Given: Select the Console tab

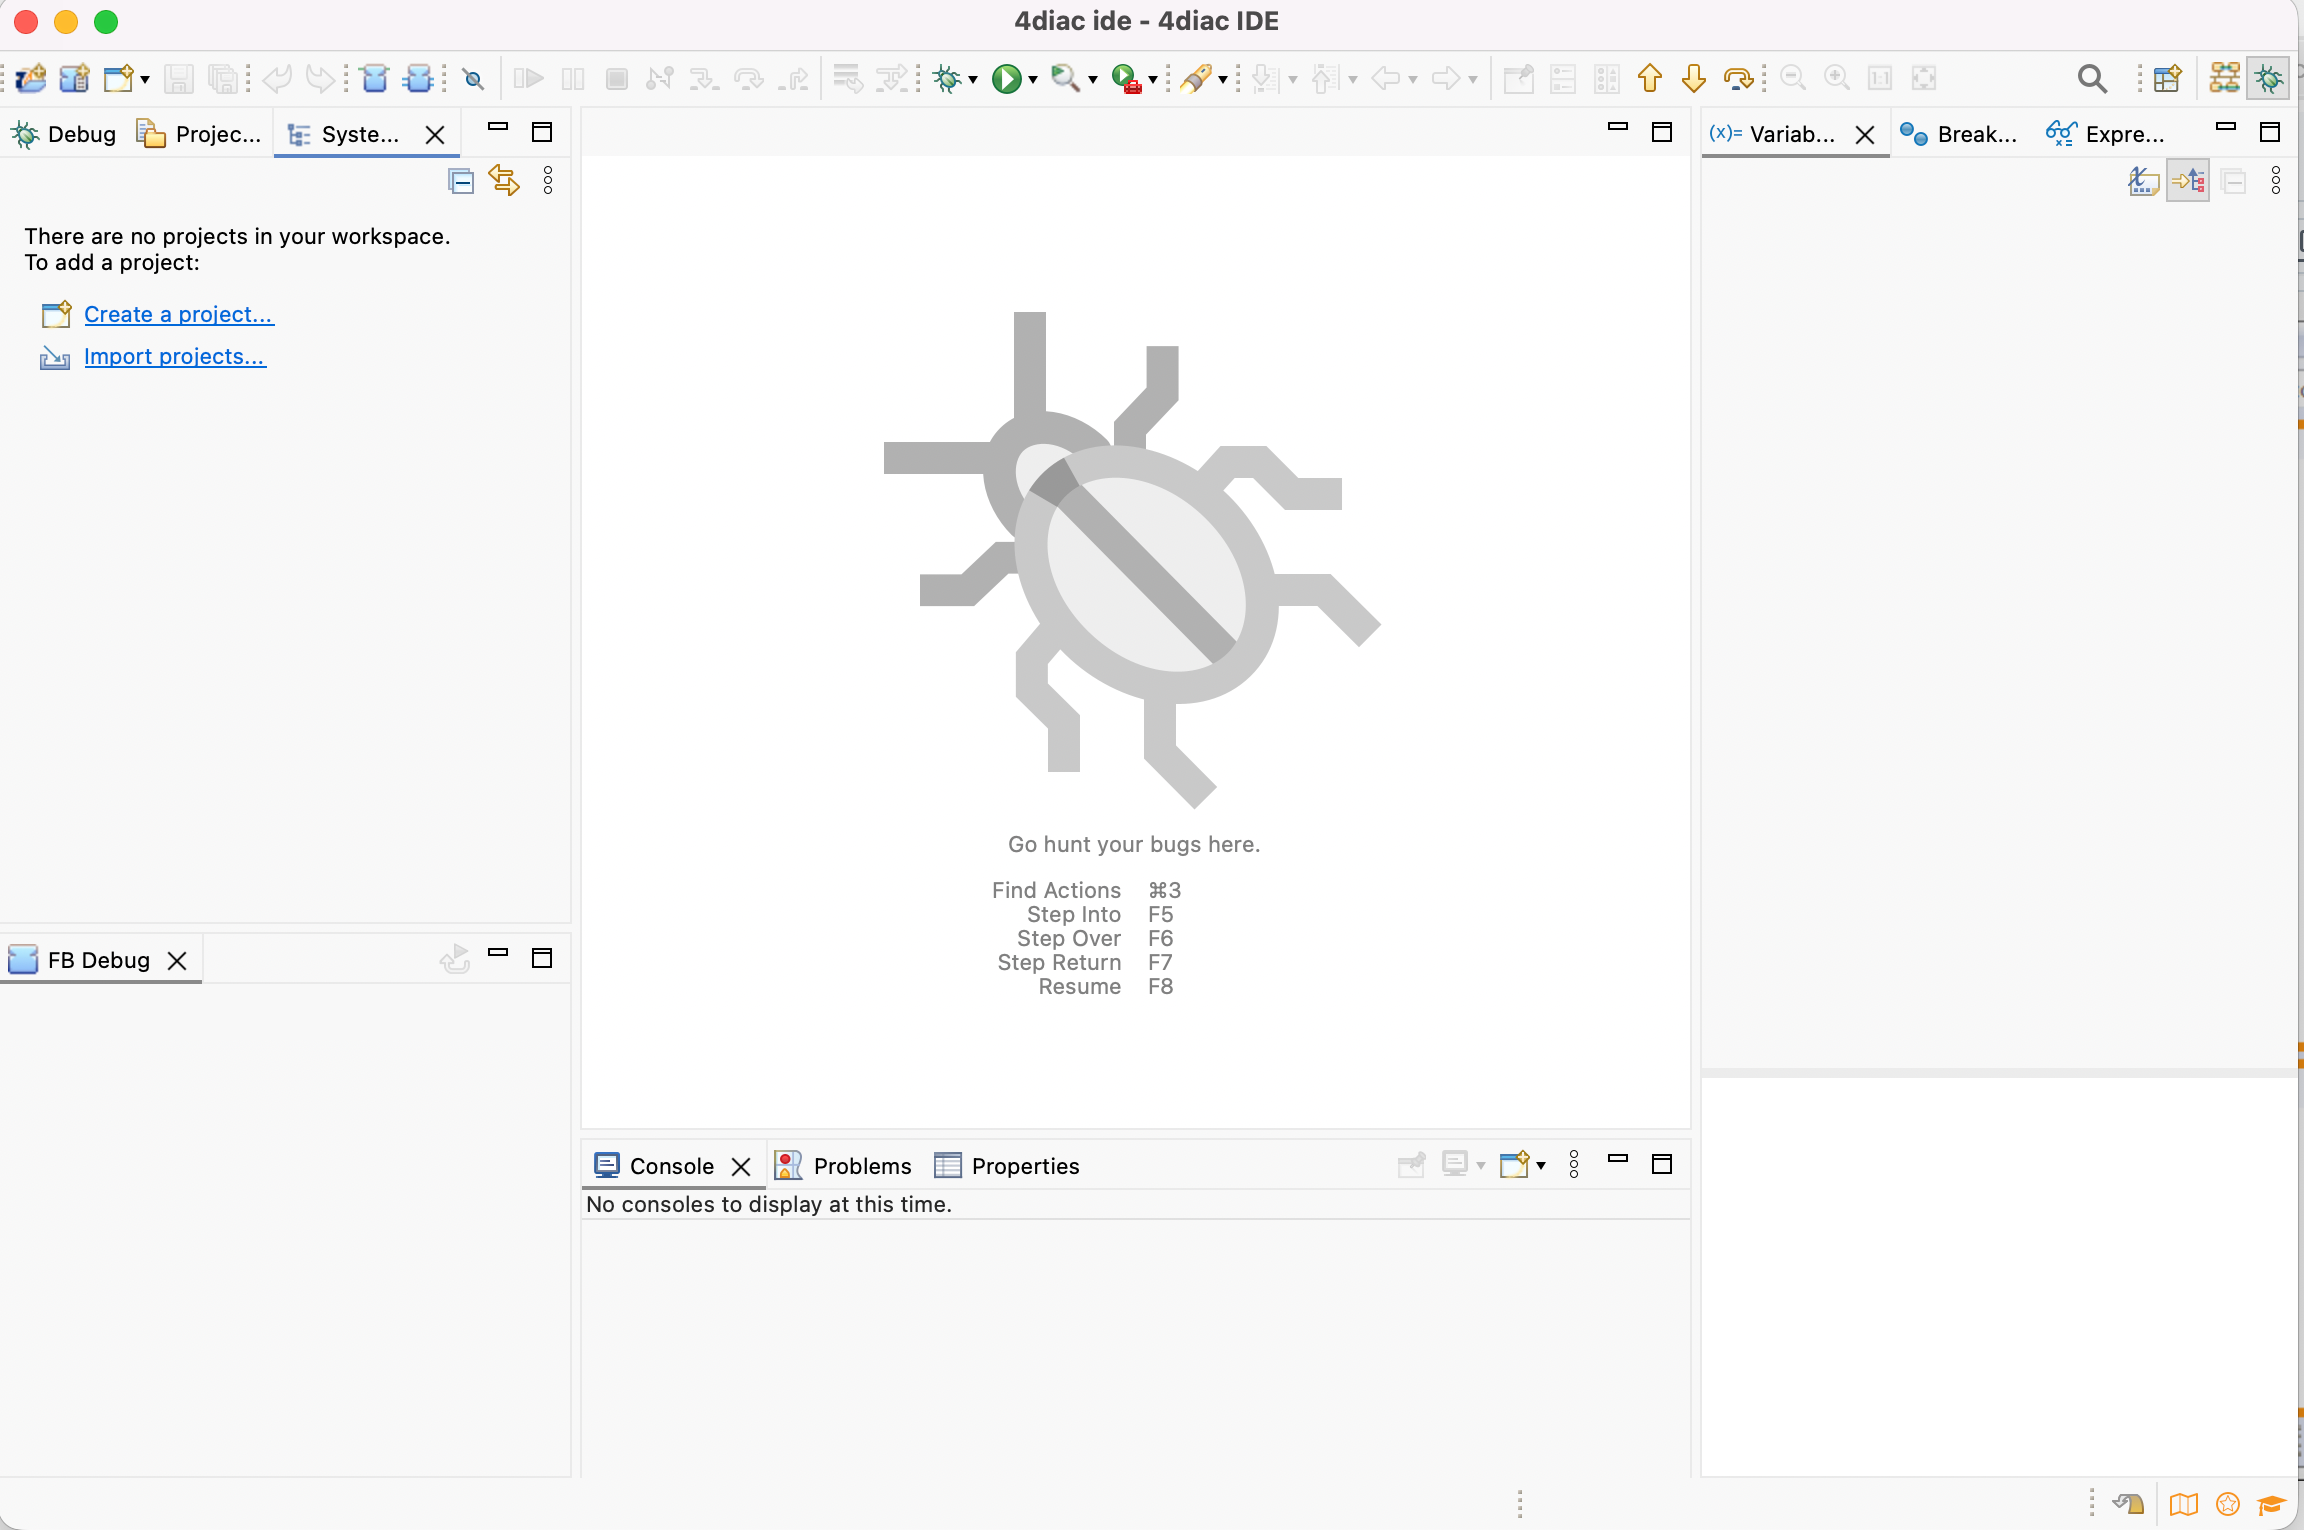Looking at the screenshot, I should [653, 1166].
